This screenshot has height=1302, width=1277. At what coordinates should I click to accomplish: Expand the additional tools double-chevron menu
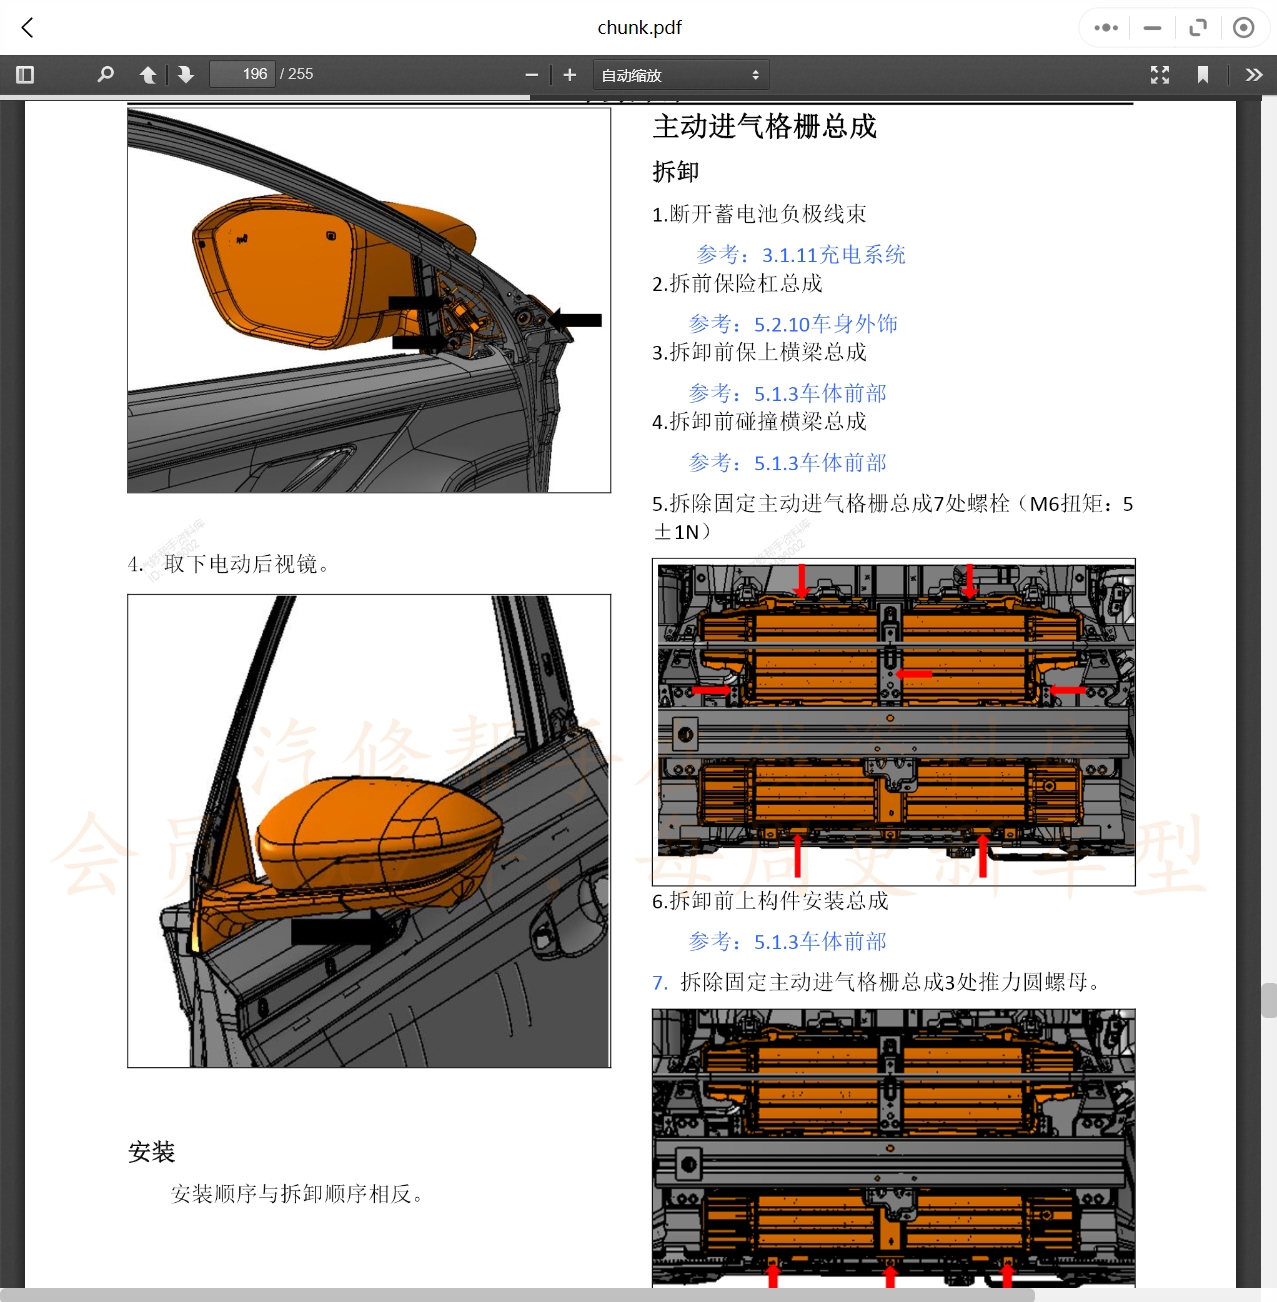[1253, 74]
